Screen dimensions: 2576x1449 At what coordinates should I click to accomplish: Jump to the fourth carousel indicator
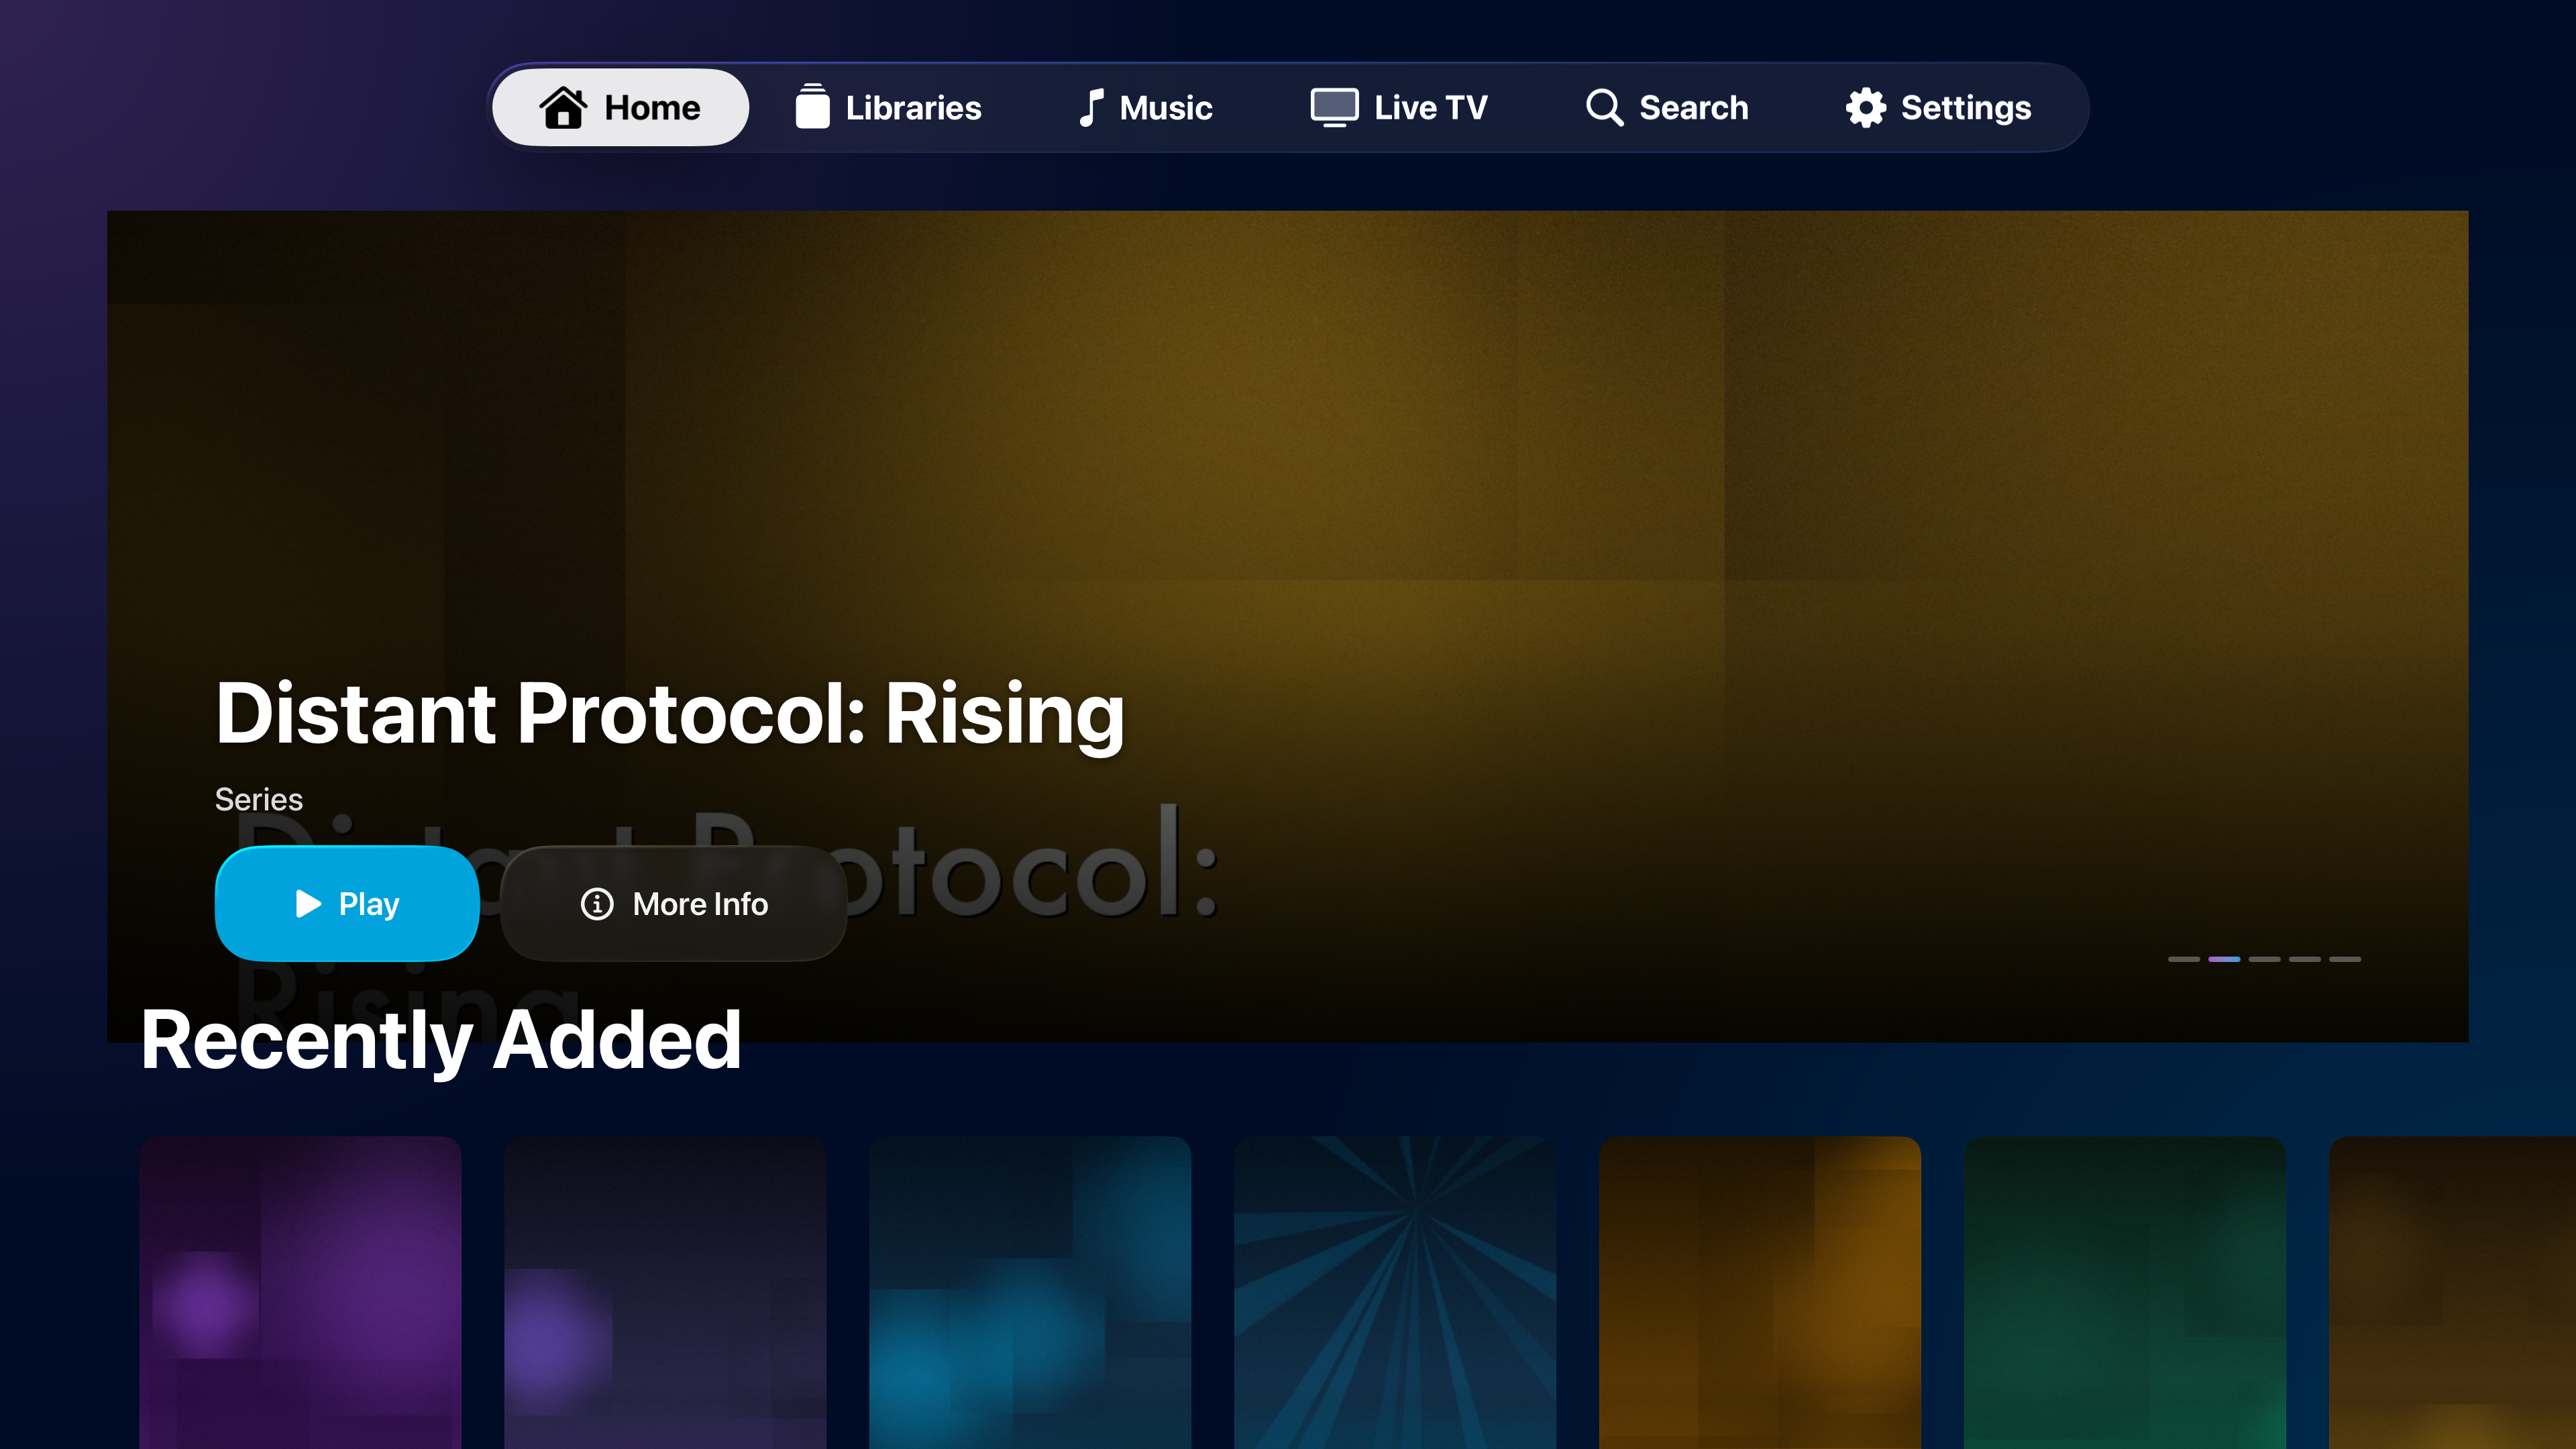(x=2304, y=959)
